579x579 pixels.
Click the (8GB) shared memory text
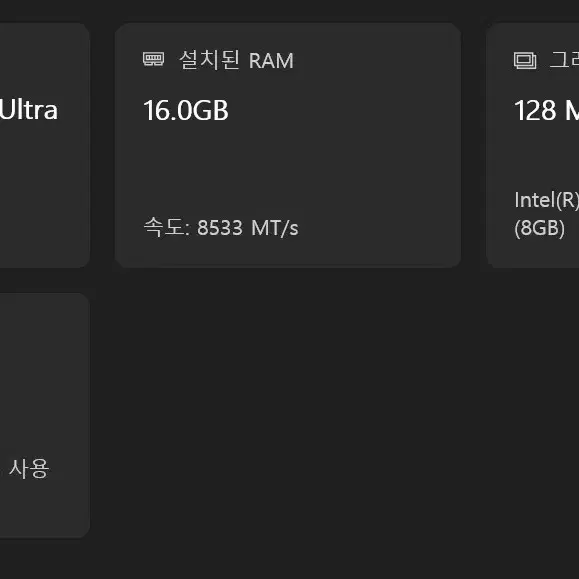point(539,228)
